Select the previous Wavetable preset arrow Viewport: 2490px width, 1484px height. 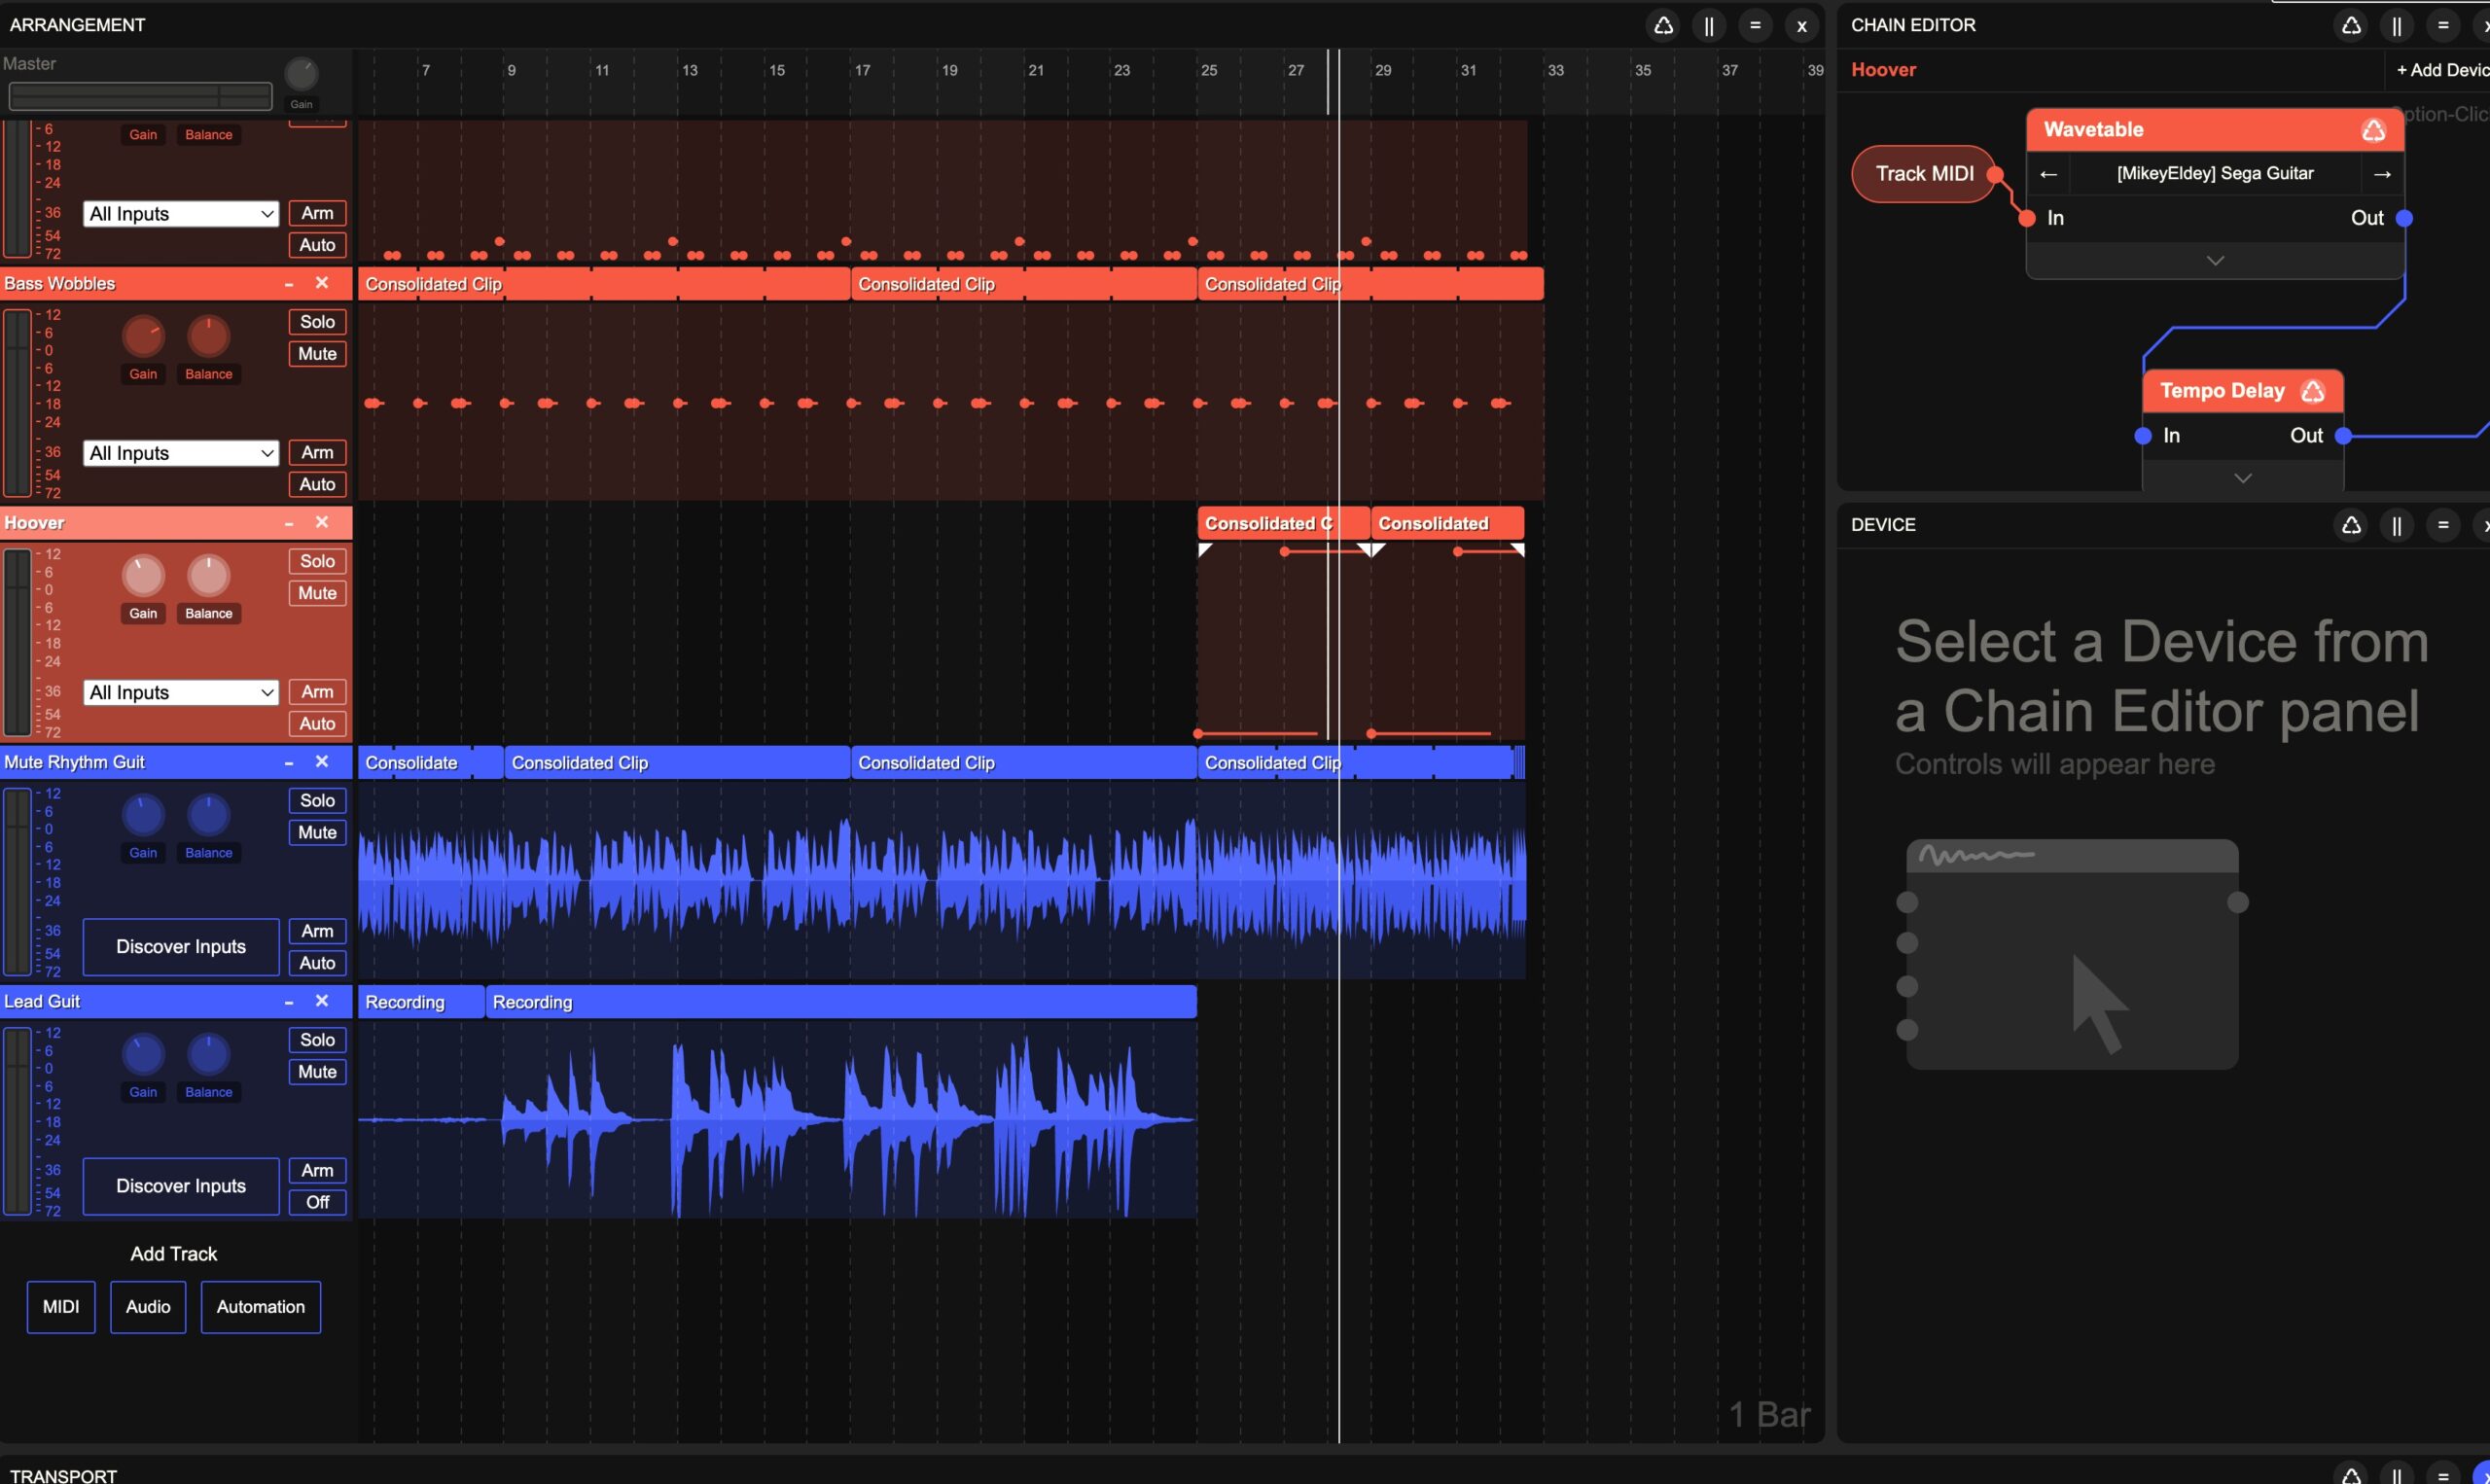pos(2048,174)
